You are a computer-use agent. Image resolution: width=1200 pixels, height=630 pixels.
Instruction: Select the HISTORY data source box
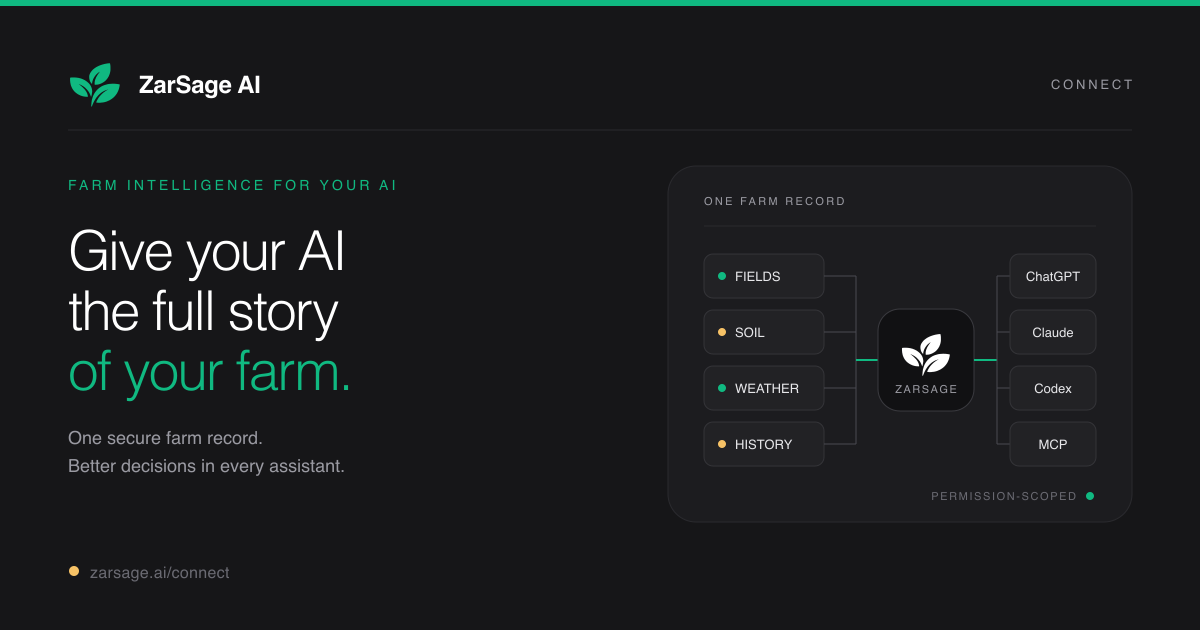[x=764, y=444]
